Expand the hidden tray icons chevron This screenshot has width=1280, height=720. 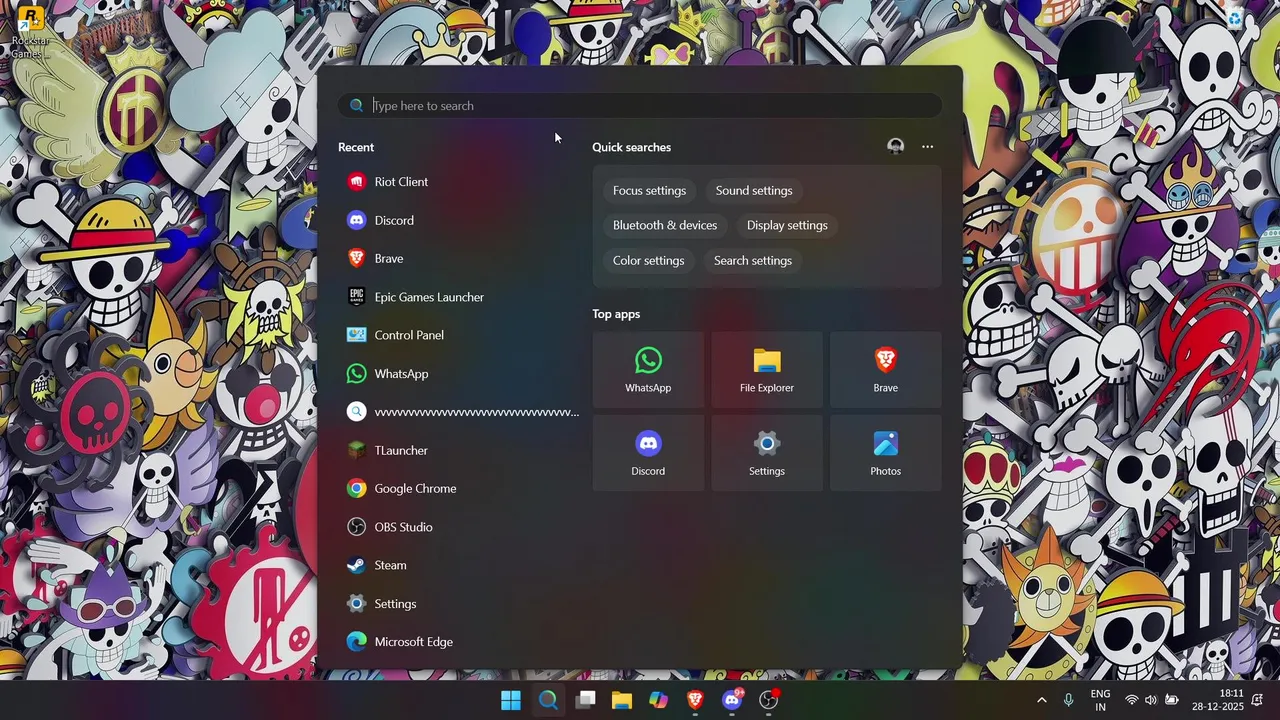click(1041, 700)
